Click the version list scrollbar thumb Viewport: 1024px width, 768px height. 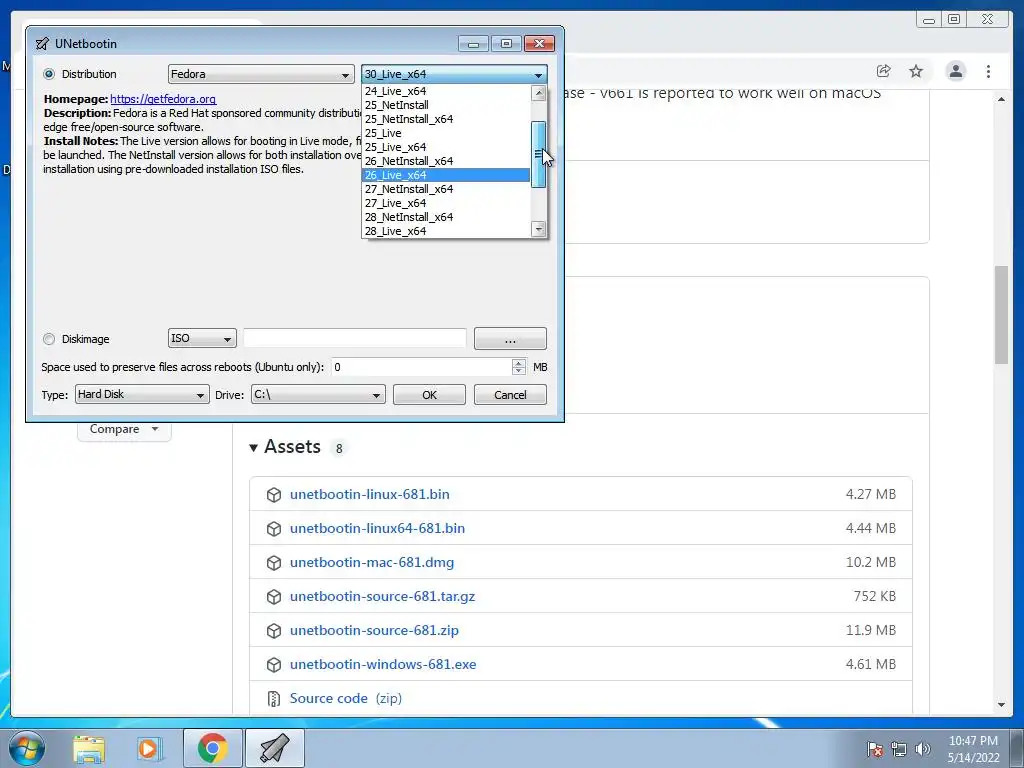[539, 154]
